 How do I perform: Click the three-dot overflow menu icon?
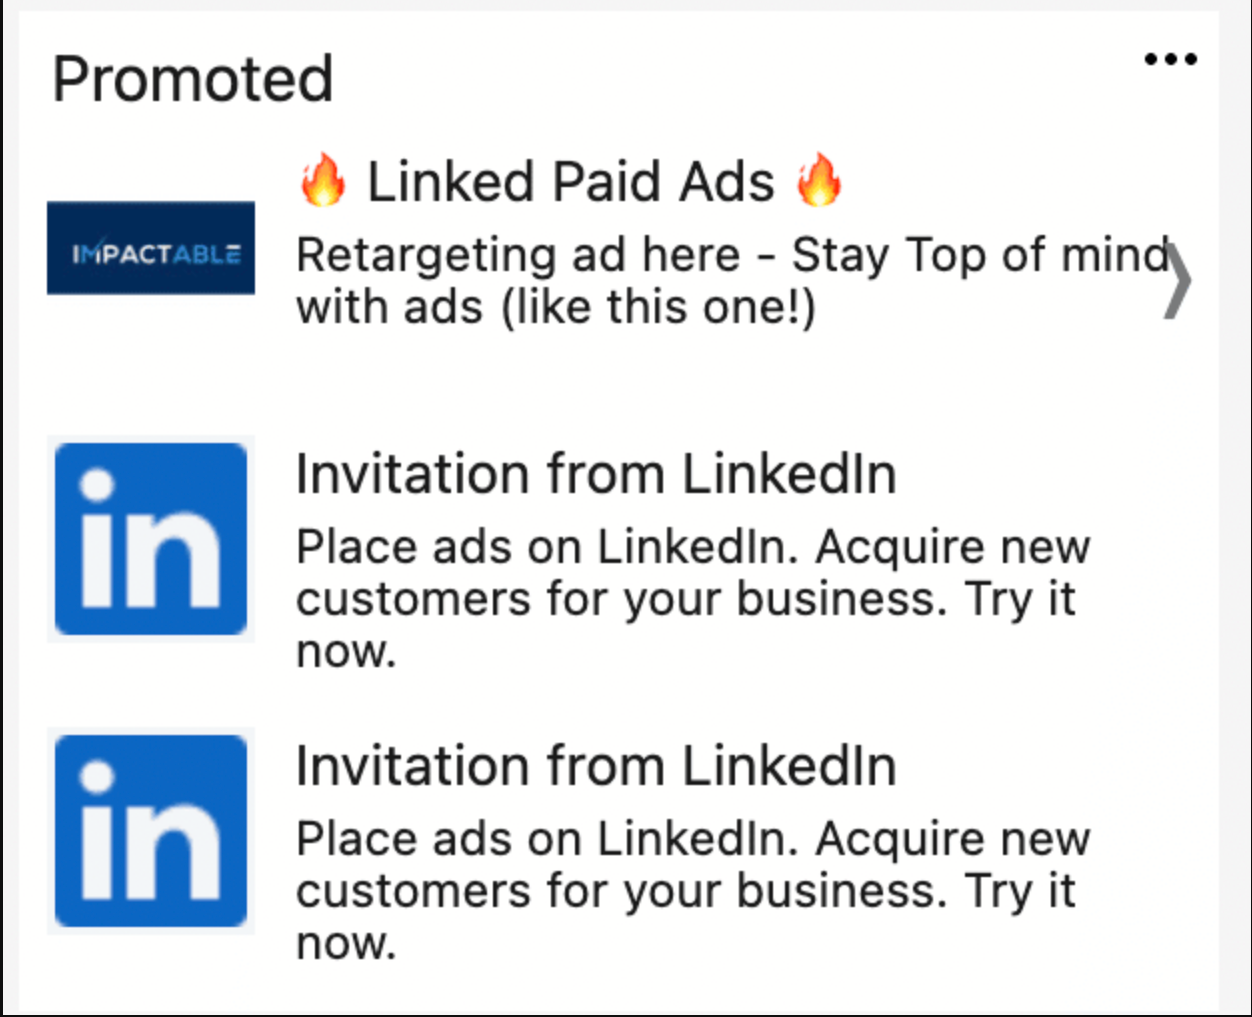[1170, 58]
